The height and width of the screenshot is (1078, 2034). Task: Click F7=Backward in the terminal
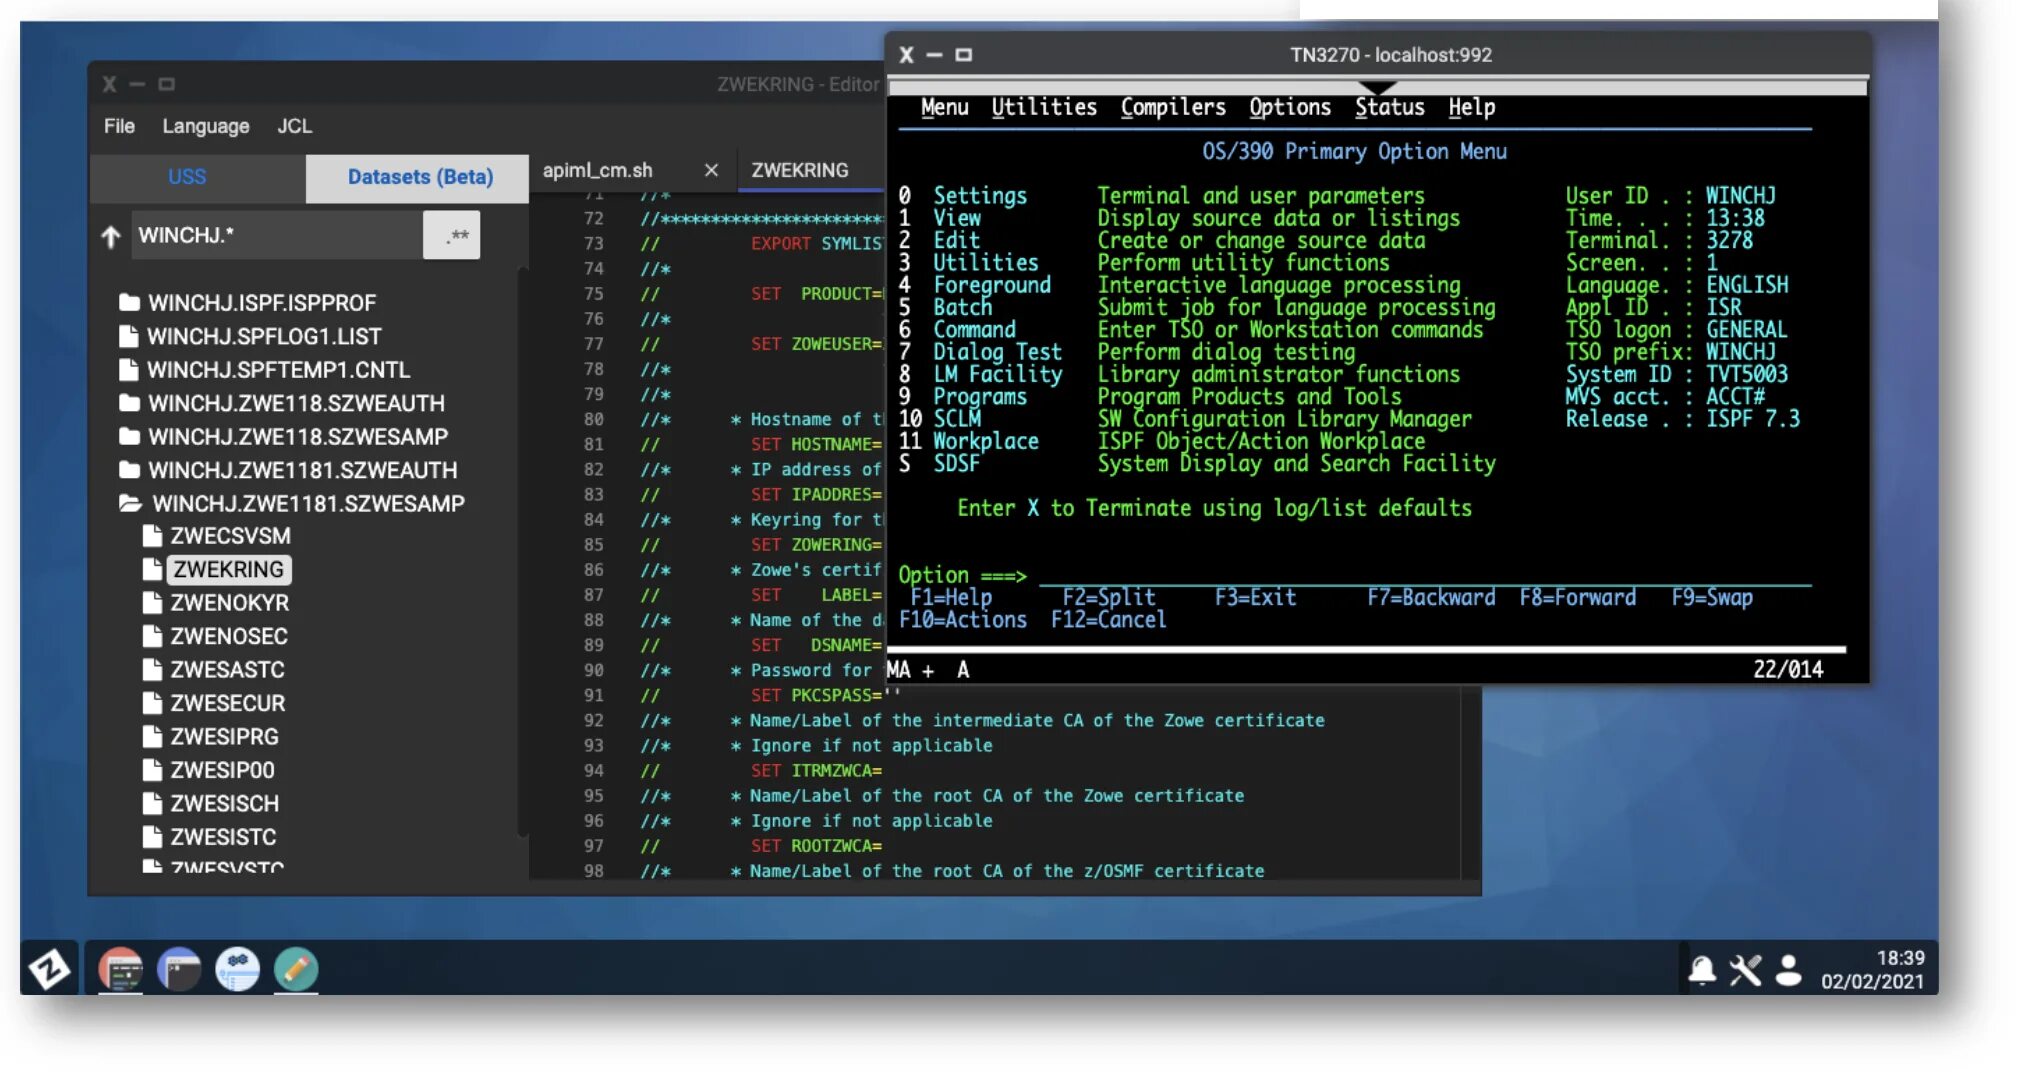click(1431, 597)
